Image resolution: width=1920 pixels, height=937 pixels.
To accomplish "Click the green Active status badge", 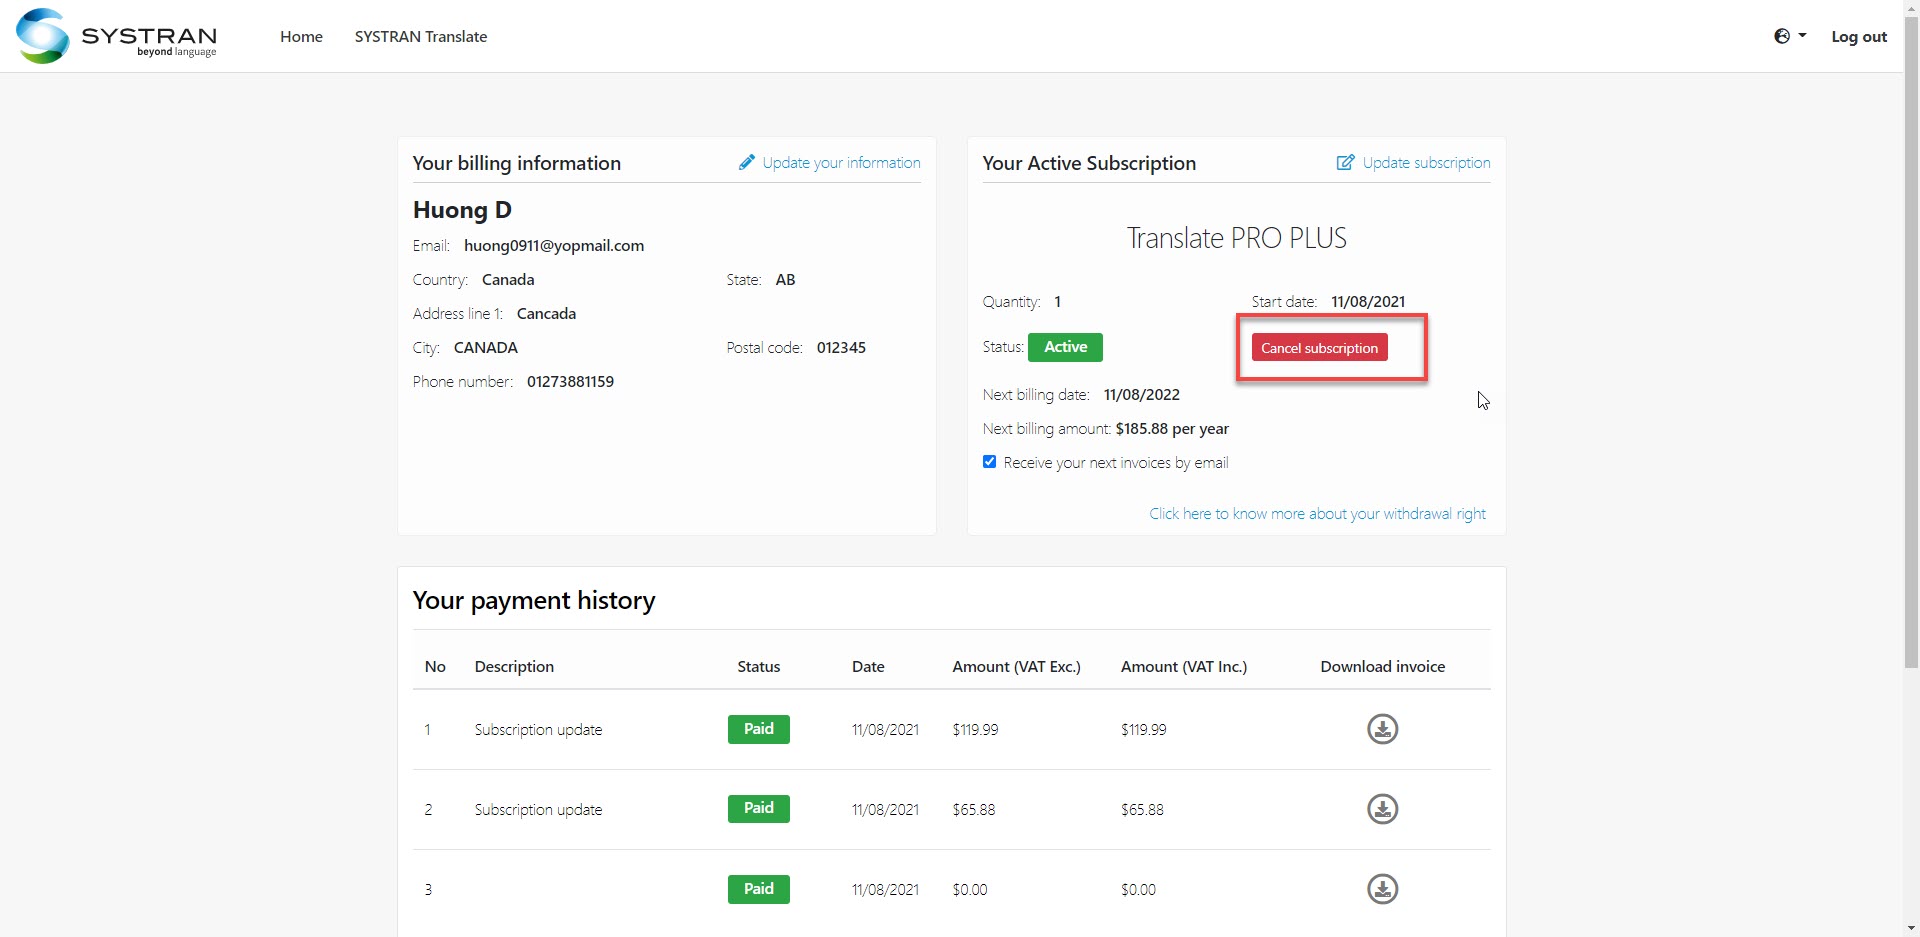I will [x=1065, y=347].
